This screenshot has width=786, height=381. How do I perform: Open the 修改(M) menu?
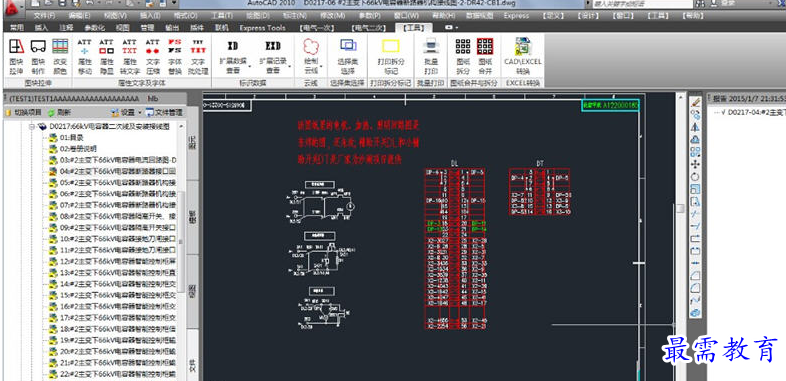[x=333, y=16]
